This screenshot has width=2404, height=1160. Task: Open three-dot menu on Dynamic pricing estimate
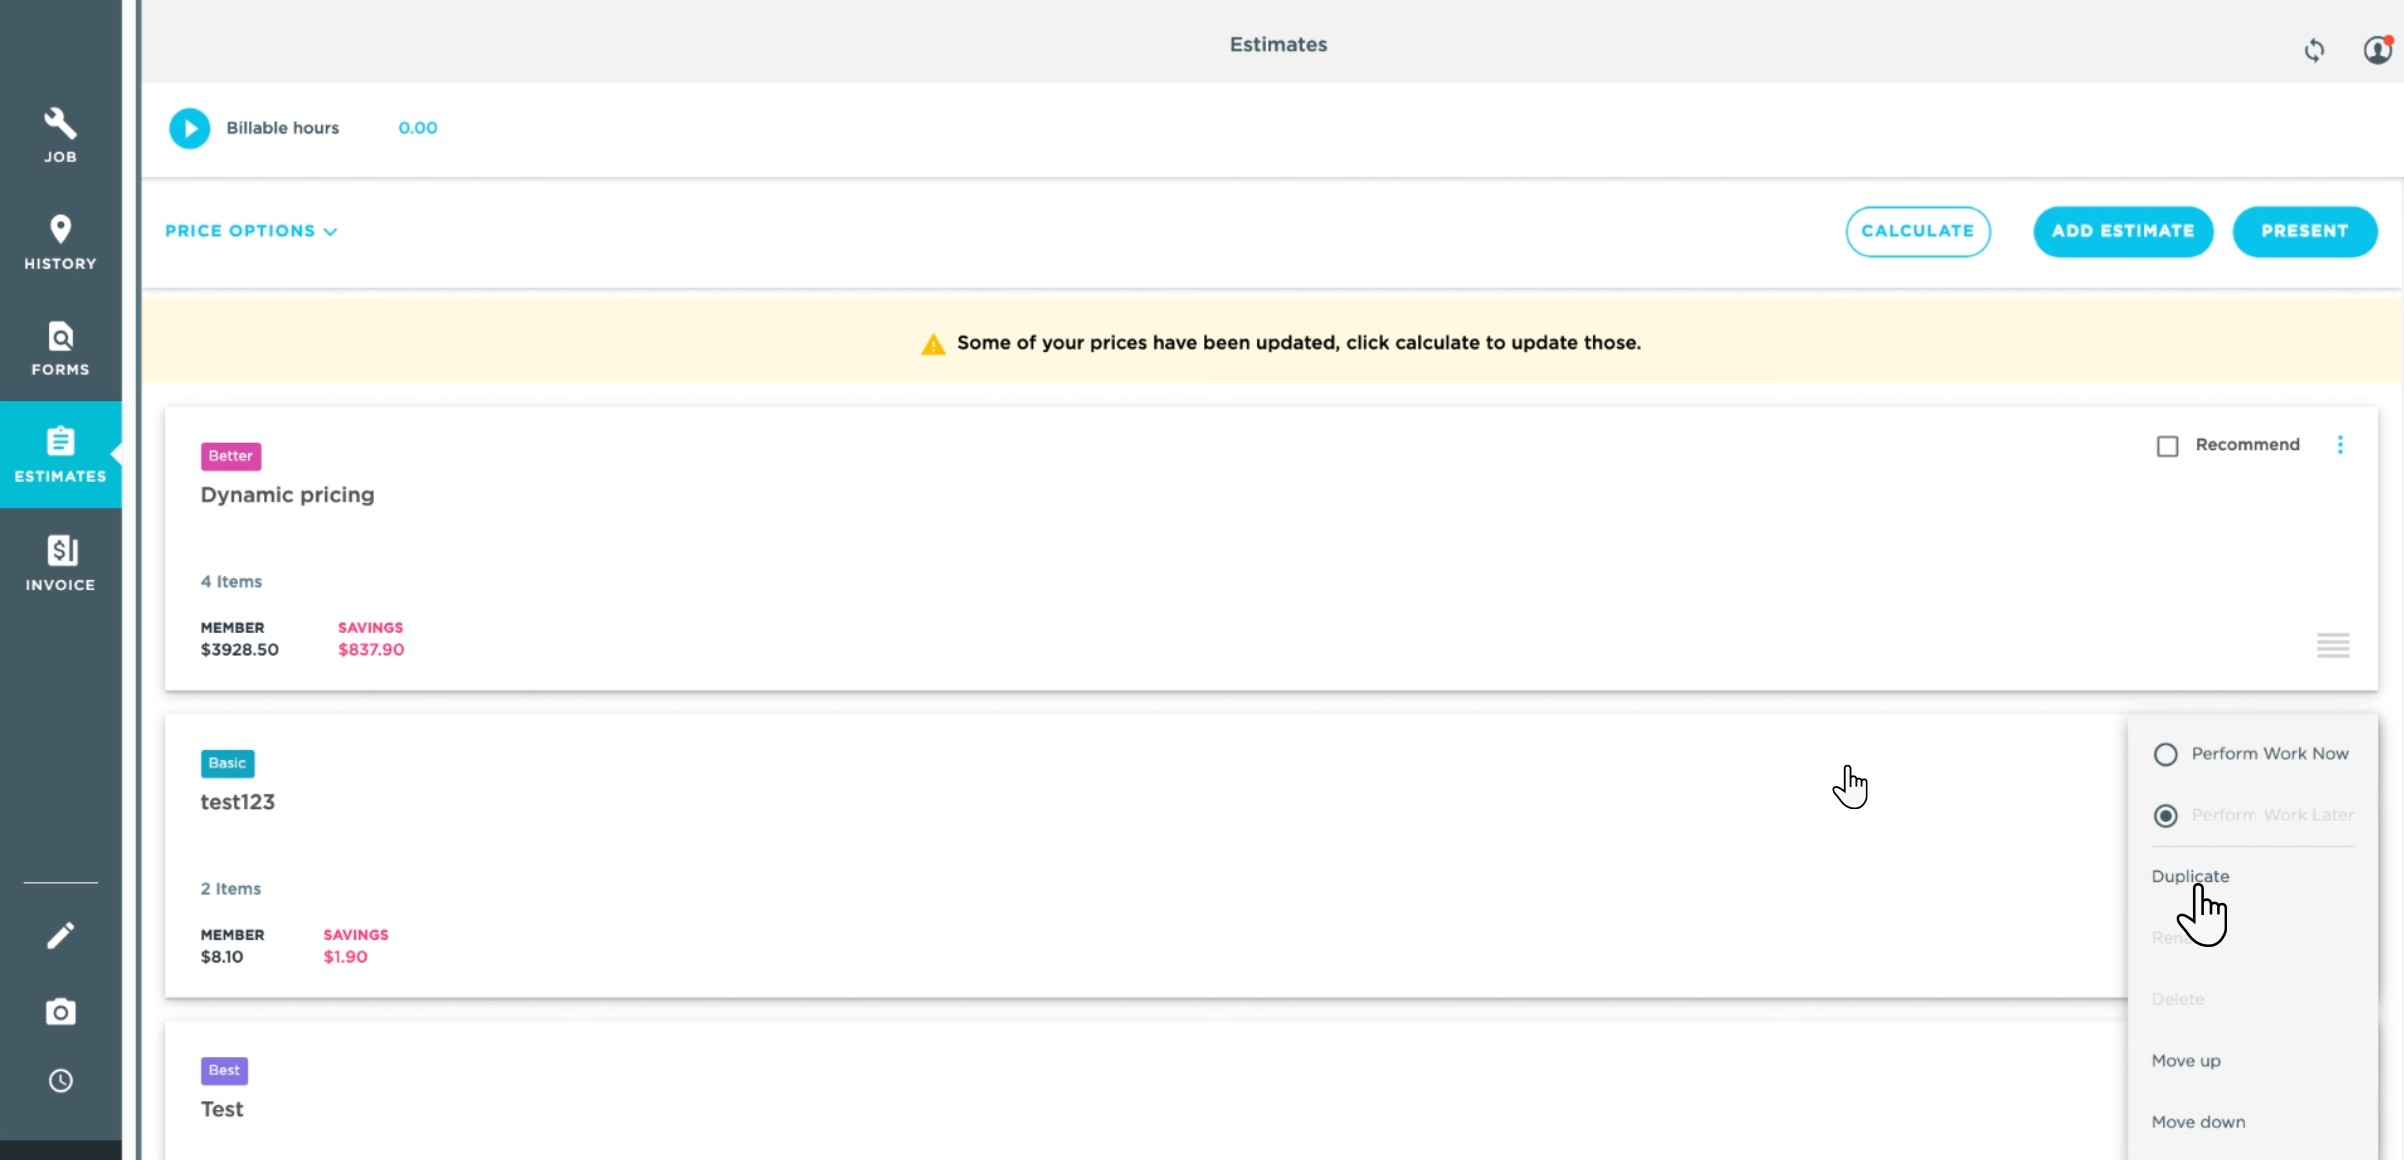pyautogui.click(x=2340, y=445)
